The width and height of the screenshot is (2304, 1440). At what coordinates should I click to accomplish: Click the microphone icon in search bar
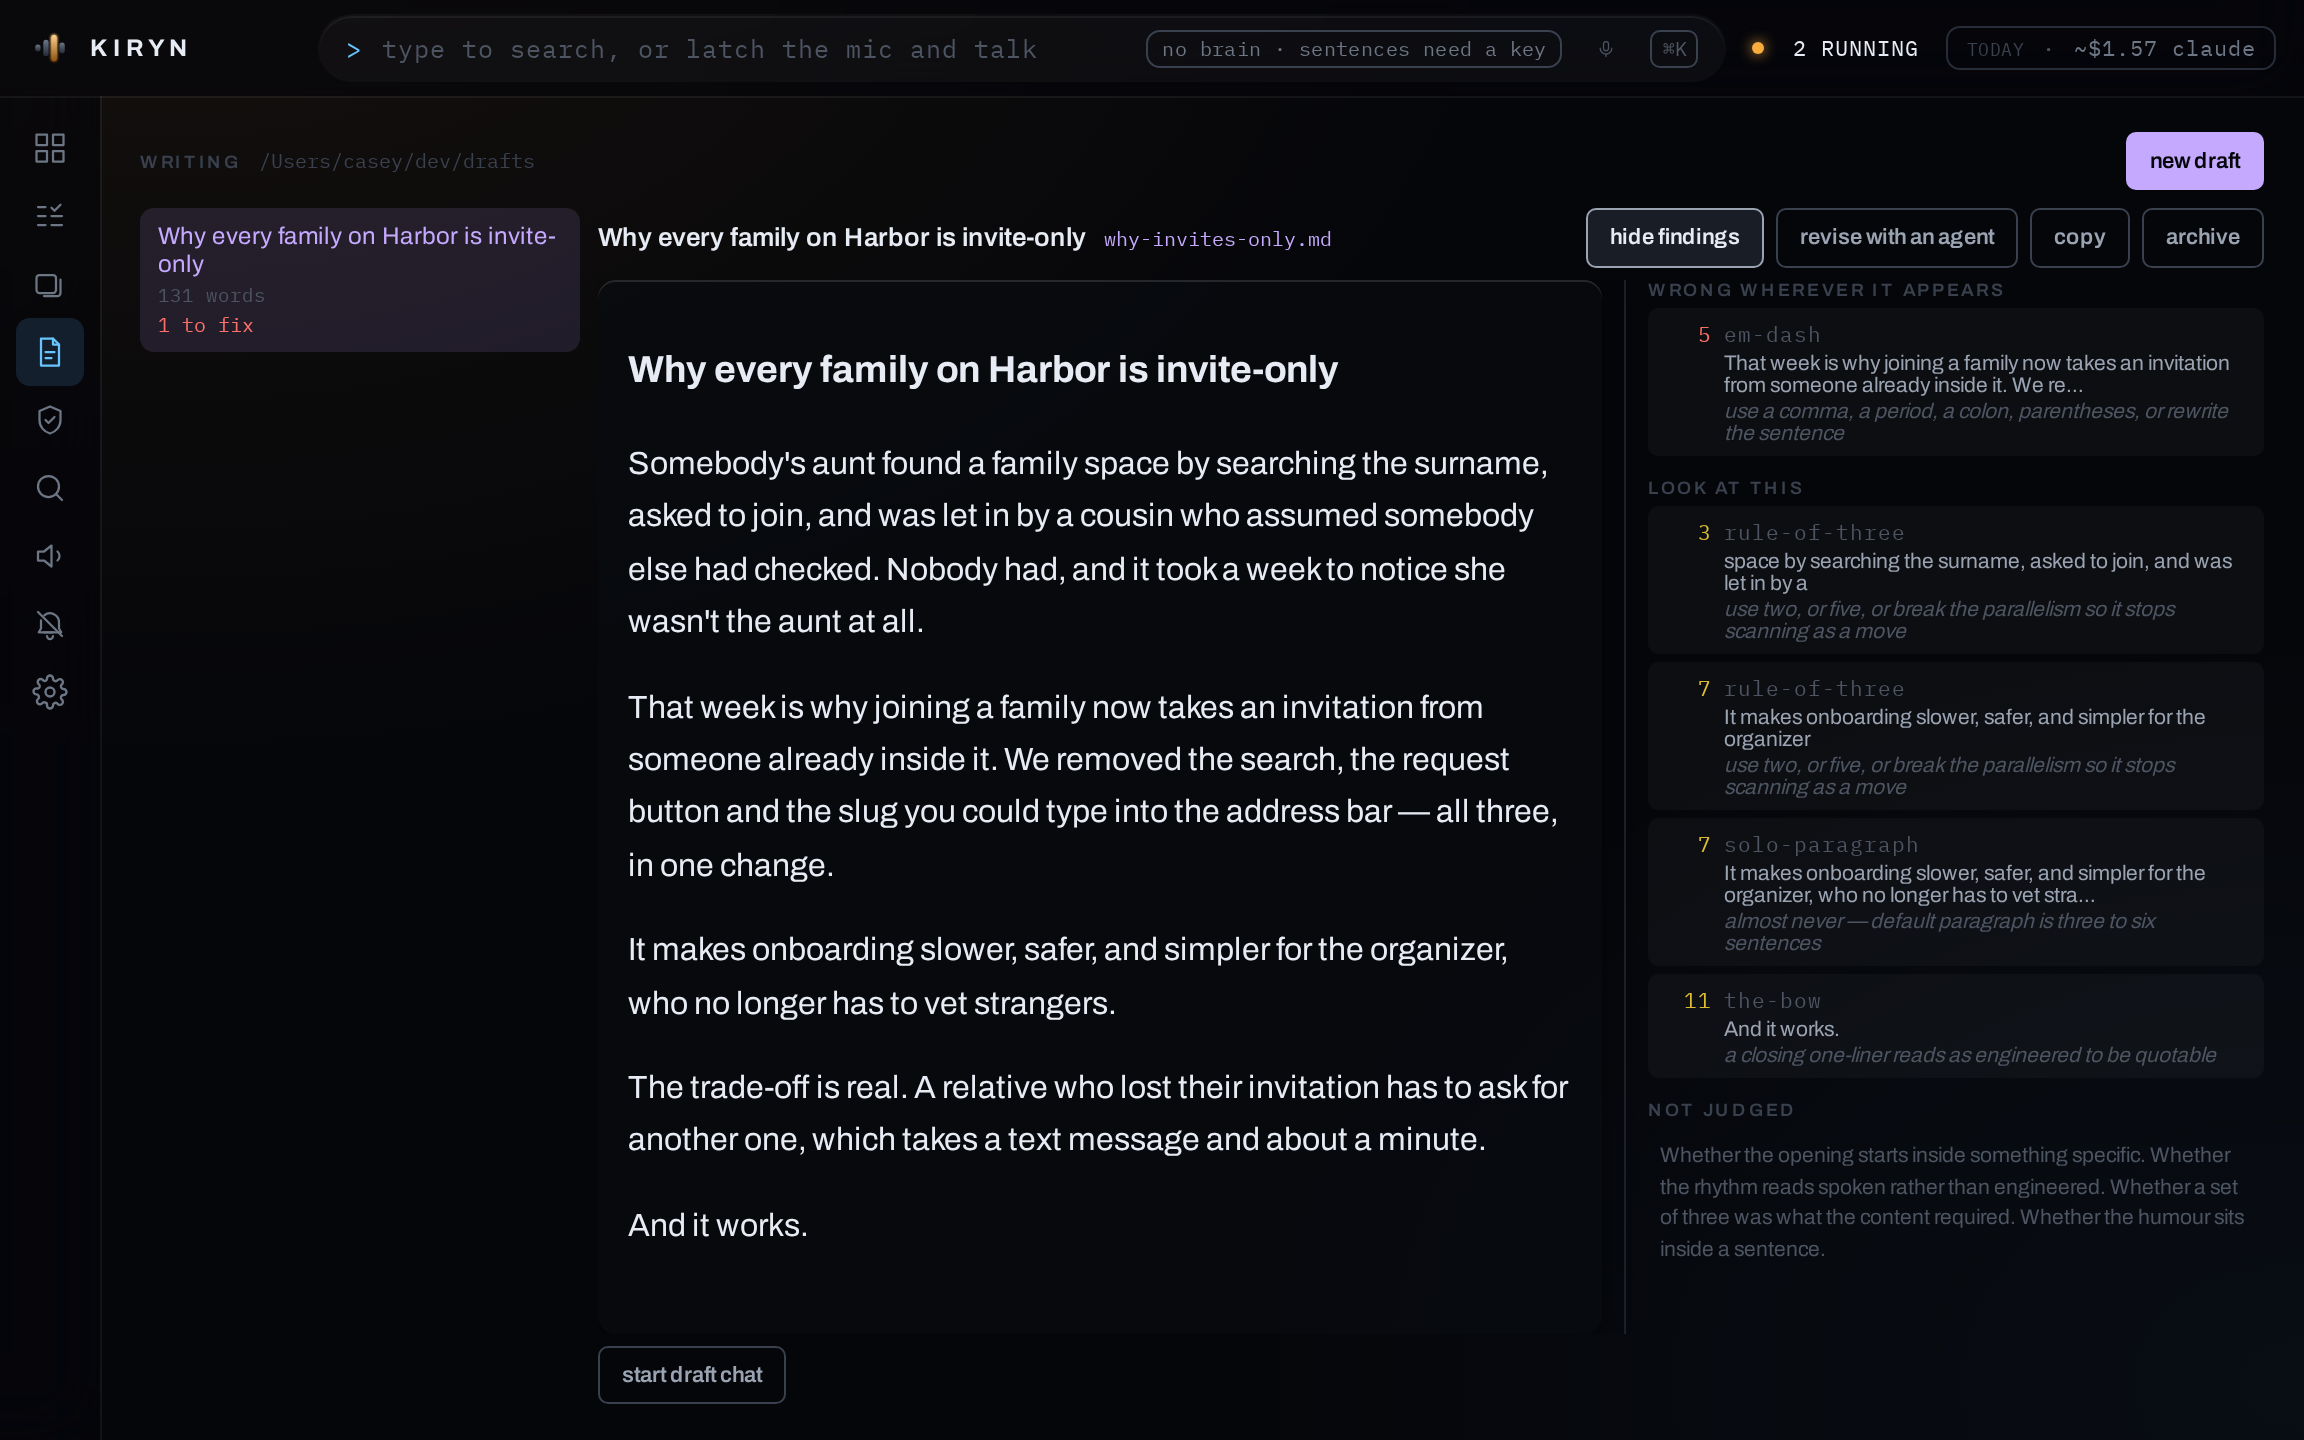coord(1606,49)
